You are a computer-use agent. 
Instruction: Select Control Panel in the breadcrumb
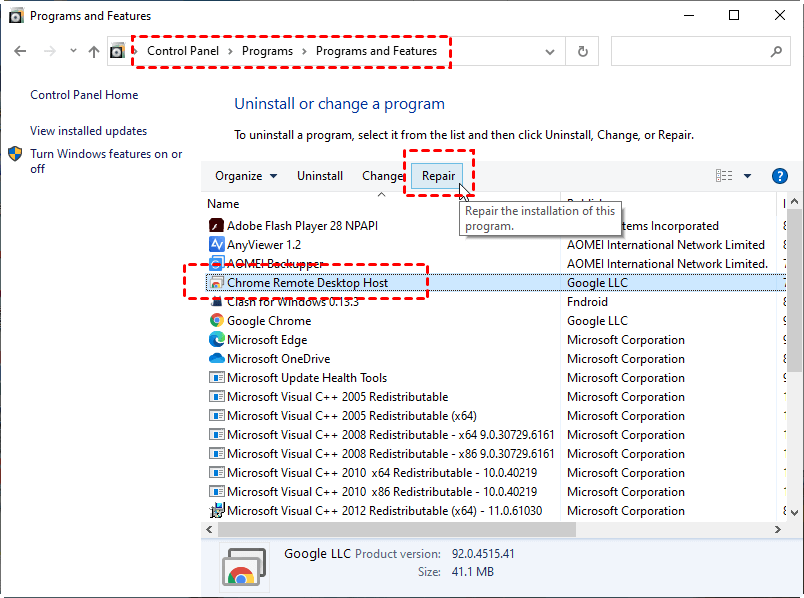click(x=183, y=51)
